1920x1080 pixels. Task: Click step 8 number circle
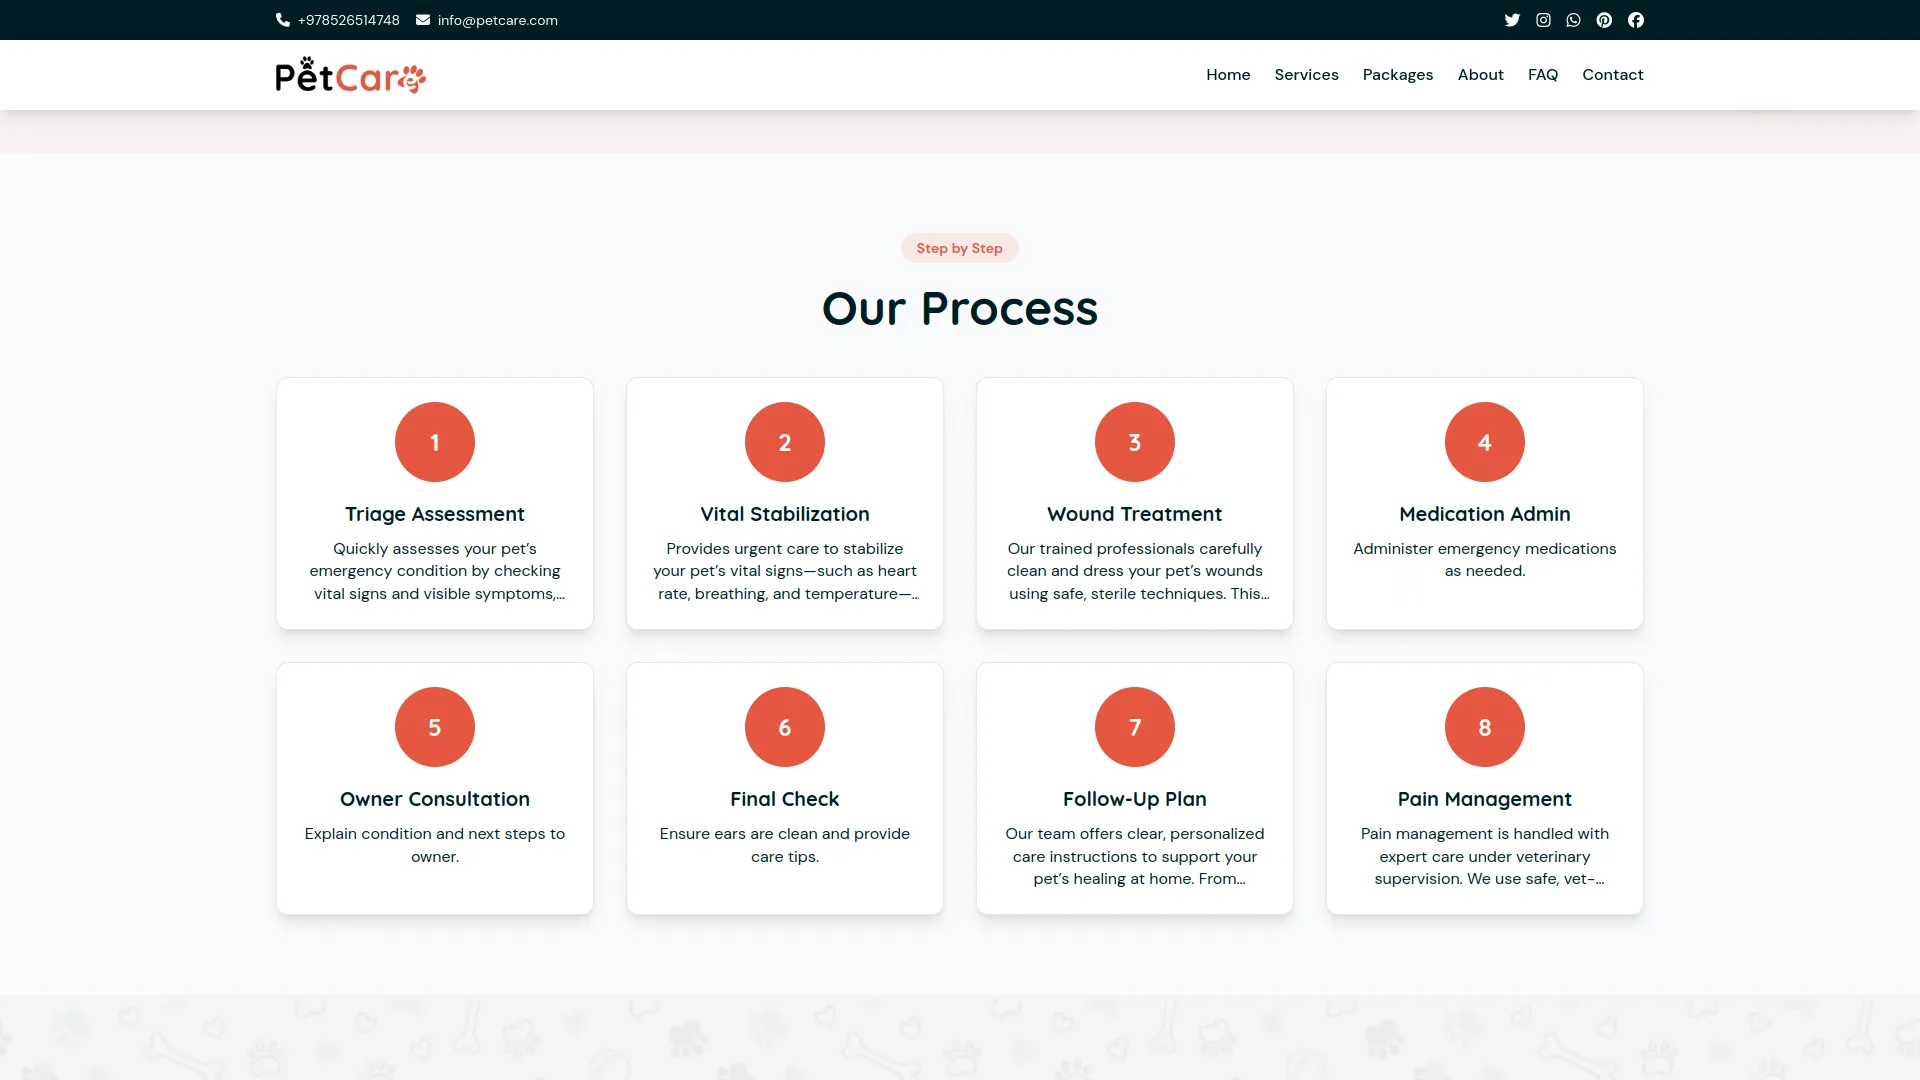coord(1485,727)
